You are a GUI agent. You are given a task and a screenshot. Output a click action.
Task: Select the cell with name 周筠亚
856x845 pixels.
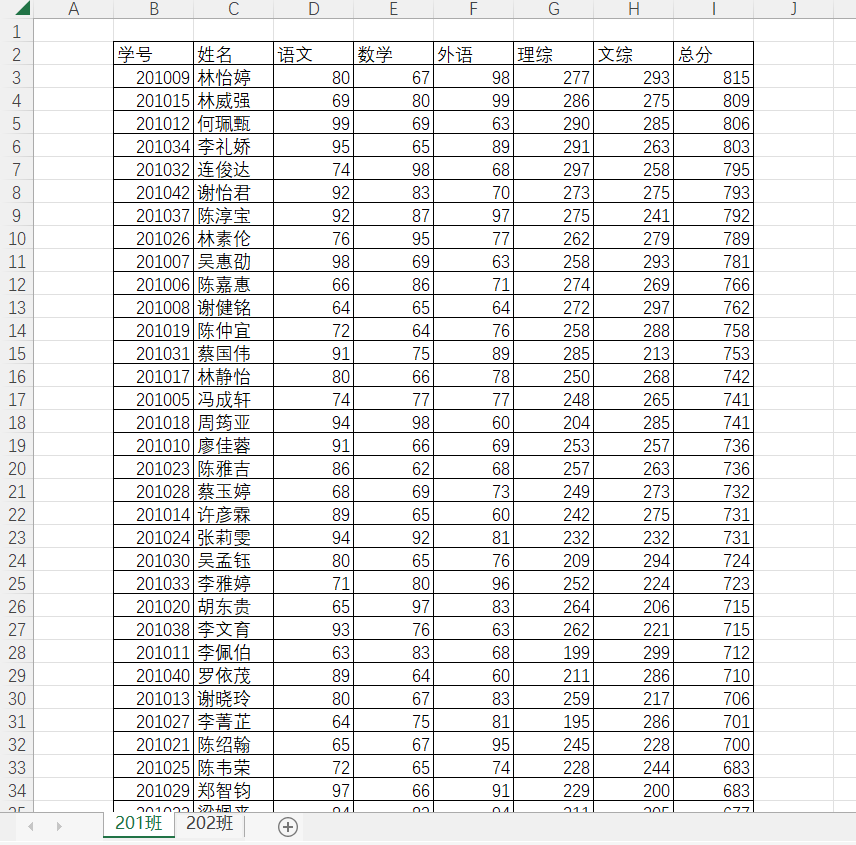pyautogui.click(x=233, y=422)
